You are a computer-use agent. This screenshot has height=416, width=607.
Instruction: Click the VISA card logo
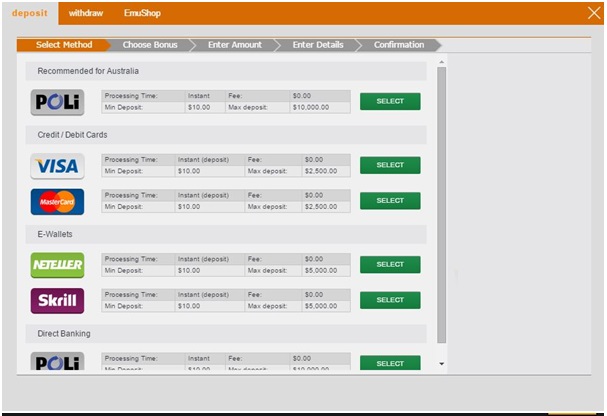(x=57, y=166)
